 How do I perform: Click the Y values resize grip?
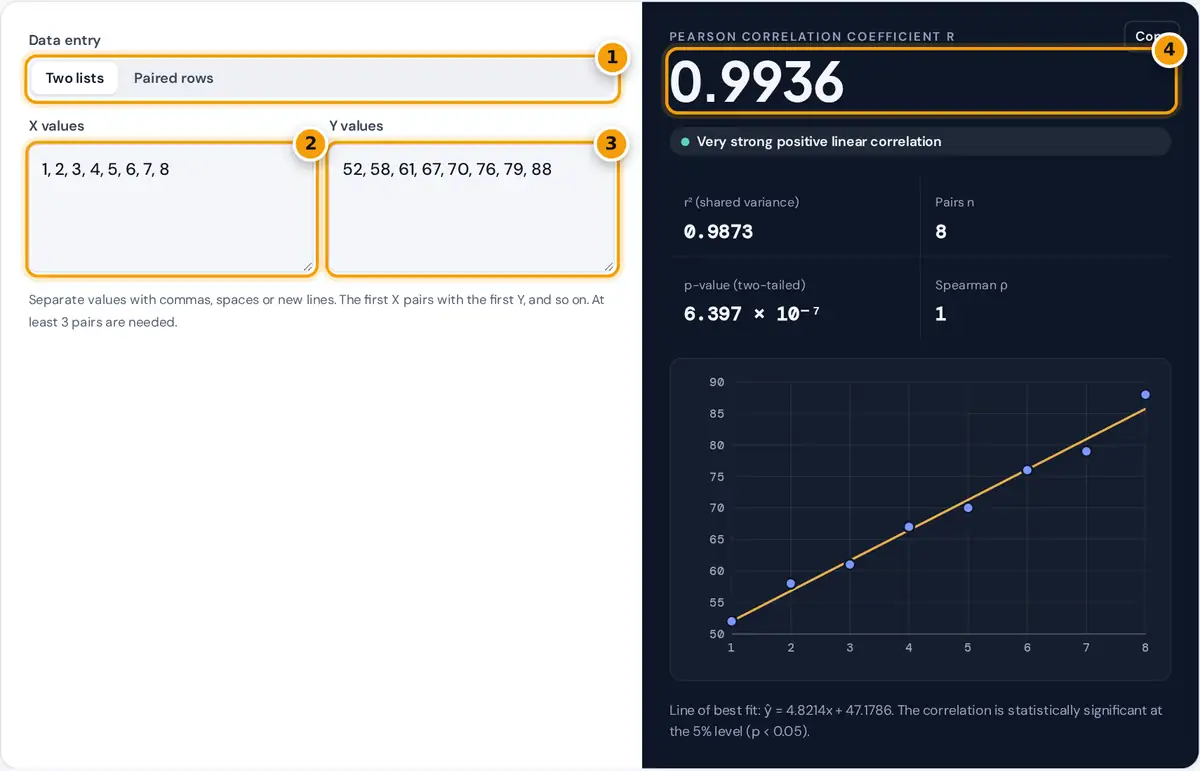click(608, 266)
